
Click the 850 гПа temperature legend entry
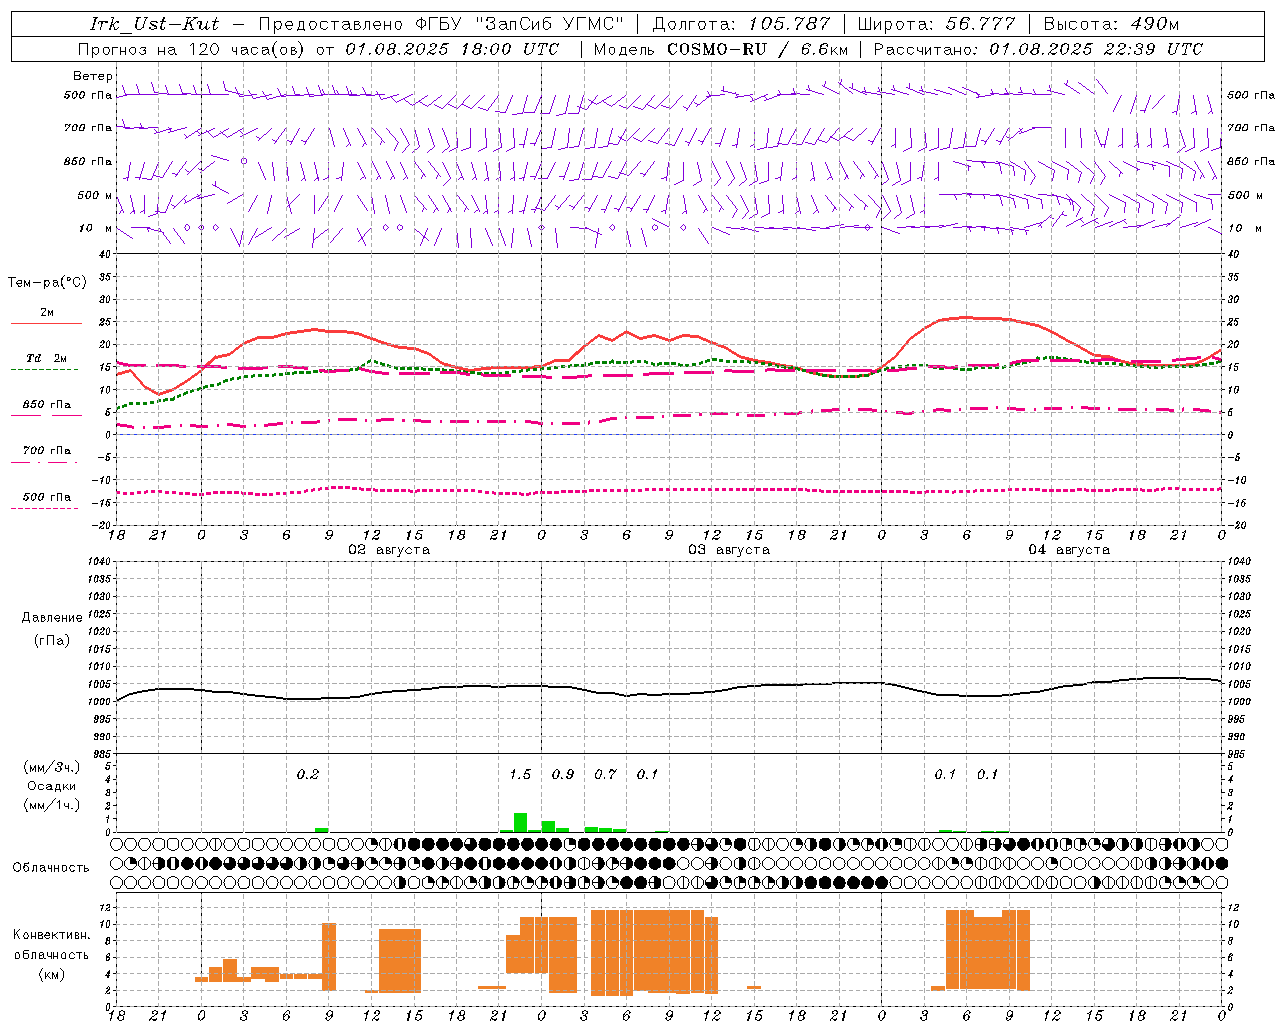(47, 405)
